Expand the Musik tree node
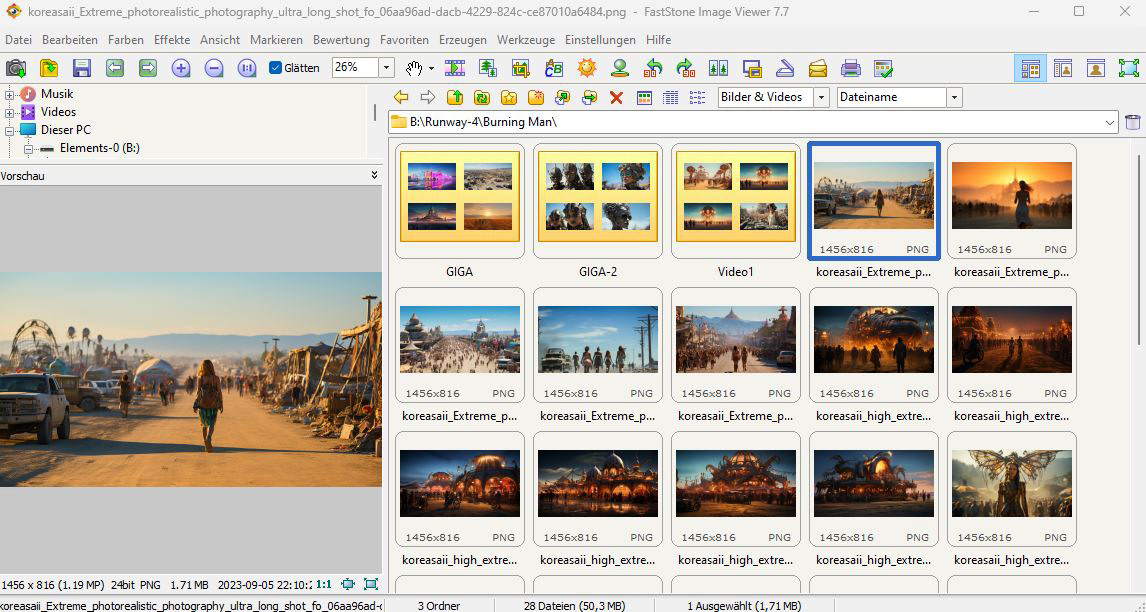The width and height of the screenshot is (1146, 612). [10, 94]
